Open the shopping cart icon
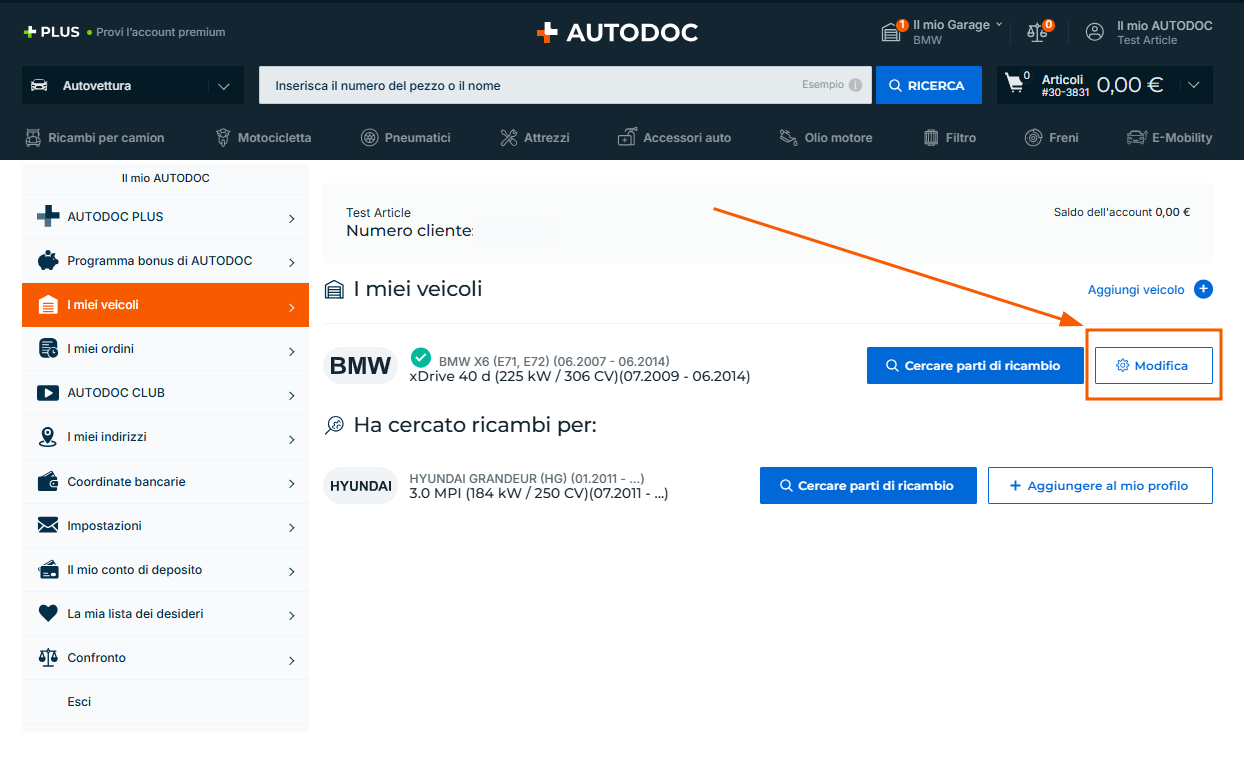1244x759 pixels. pyautogui.click(x=1015, y=85)
